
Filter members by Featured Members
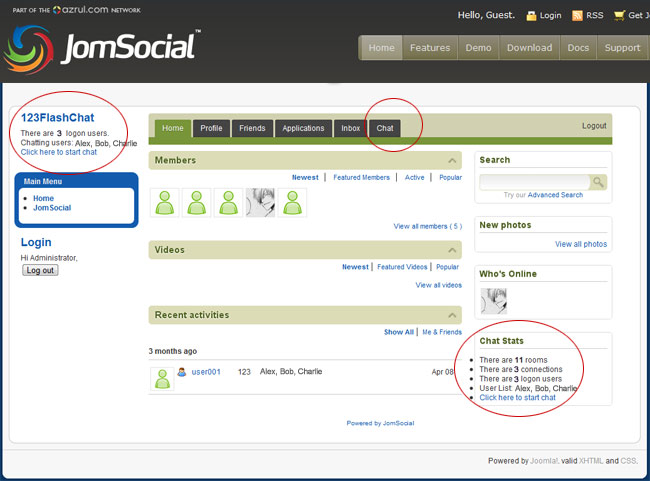(361, 177)
